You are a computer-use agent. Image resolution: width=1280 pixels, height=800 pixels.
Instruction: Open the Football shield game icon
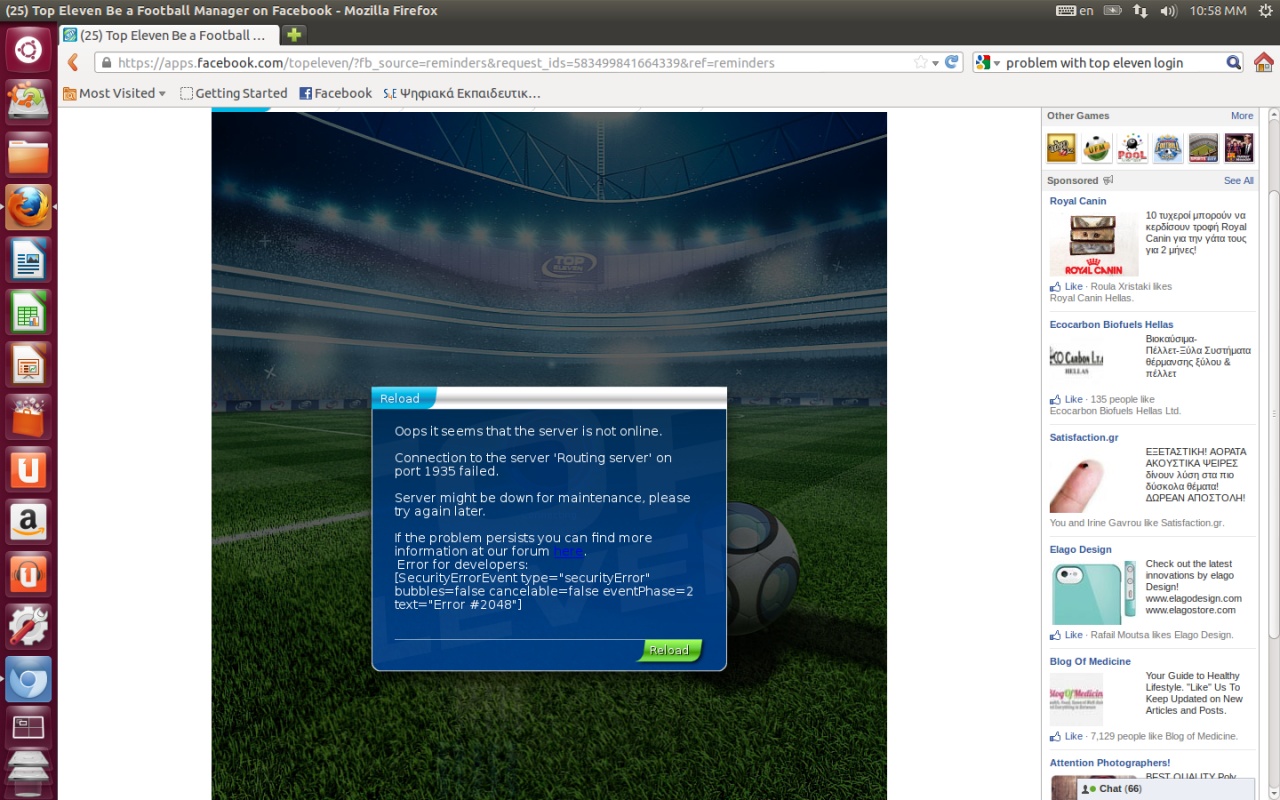point(1167,148)
